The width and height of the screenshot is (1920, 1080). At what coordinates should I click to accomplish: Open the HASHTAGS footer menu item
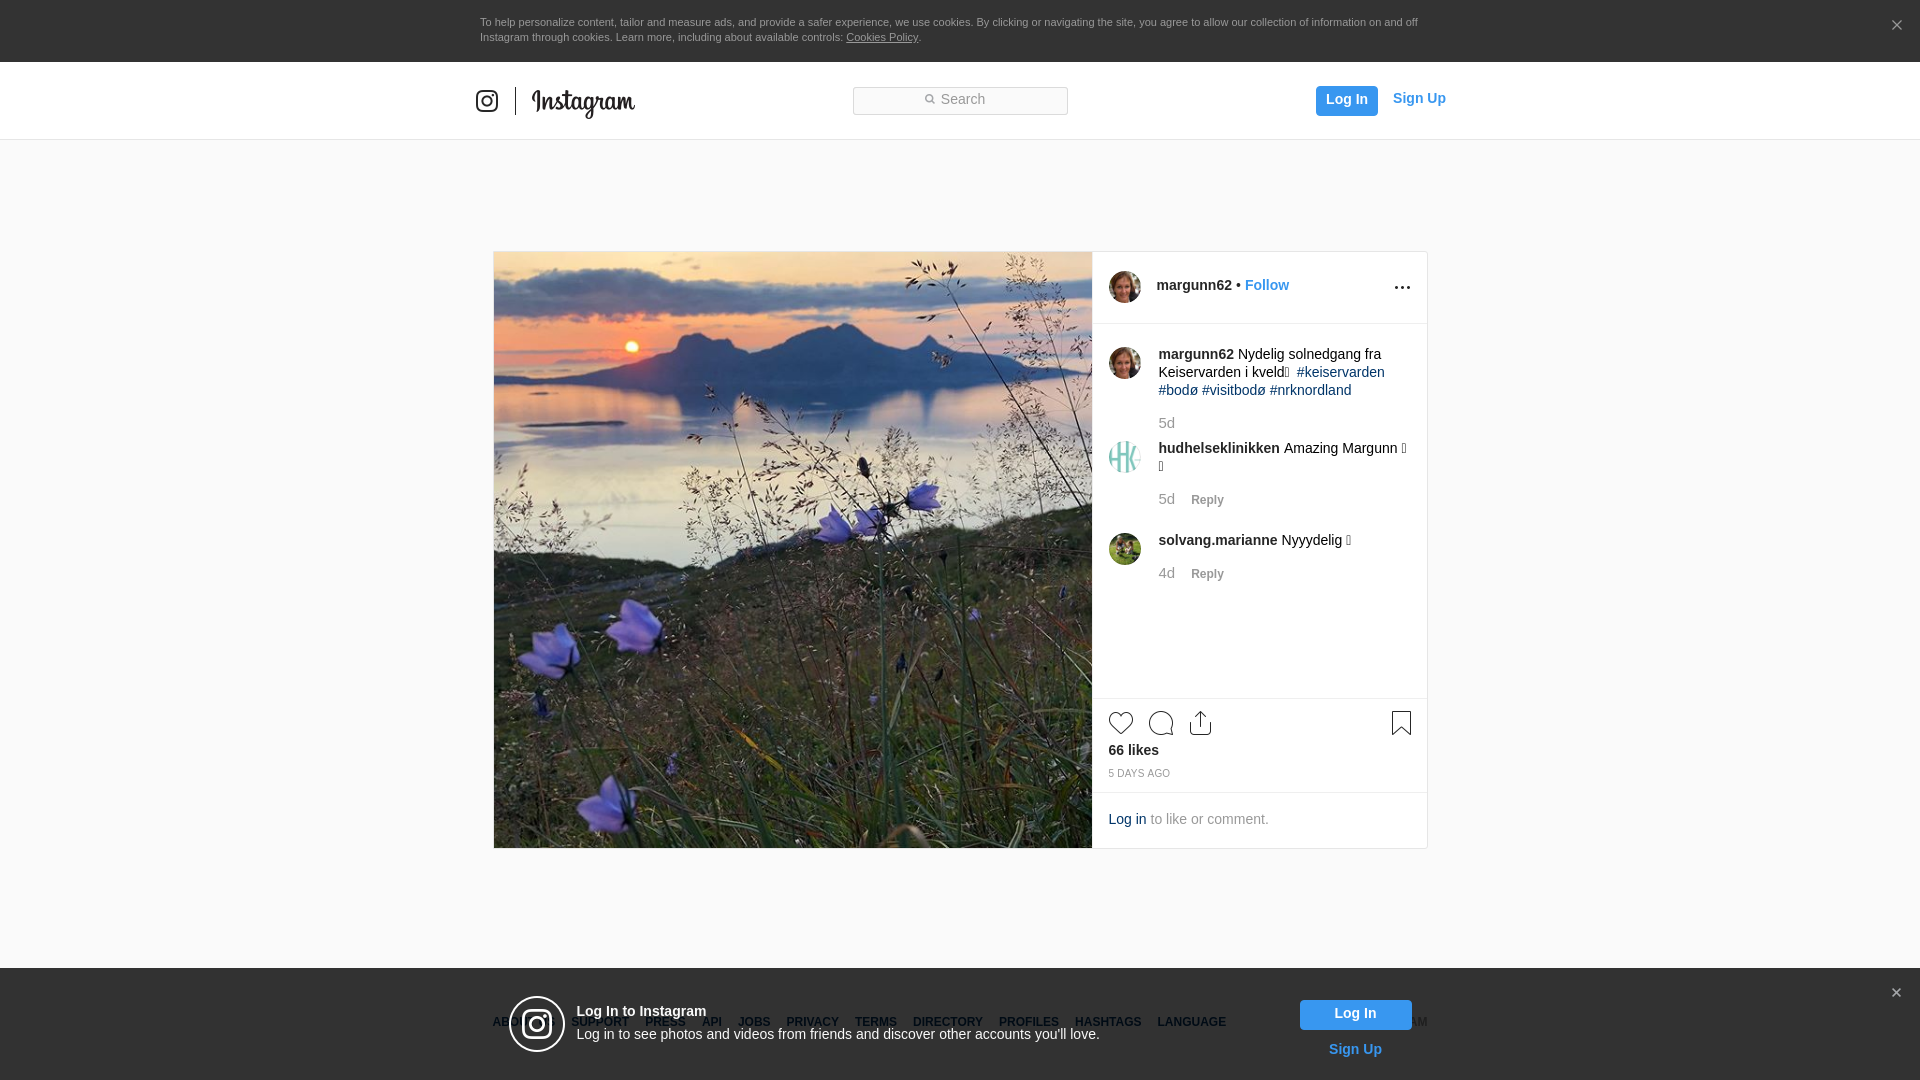[1107, 1022]
